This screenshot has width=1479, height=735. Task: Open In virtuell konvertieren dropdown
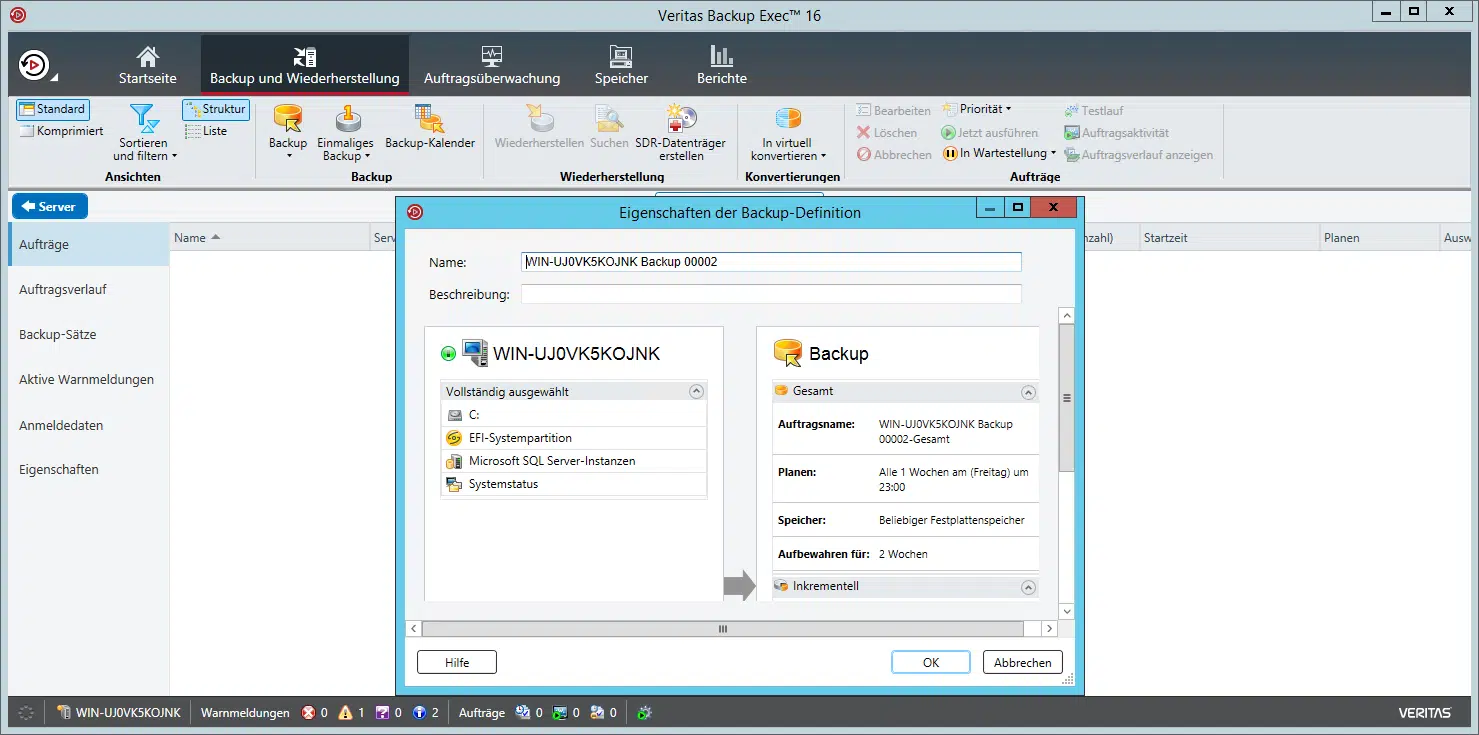pos(788,132)
